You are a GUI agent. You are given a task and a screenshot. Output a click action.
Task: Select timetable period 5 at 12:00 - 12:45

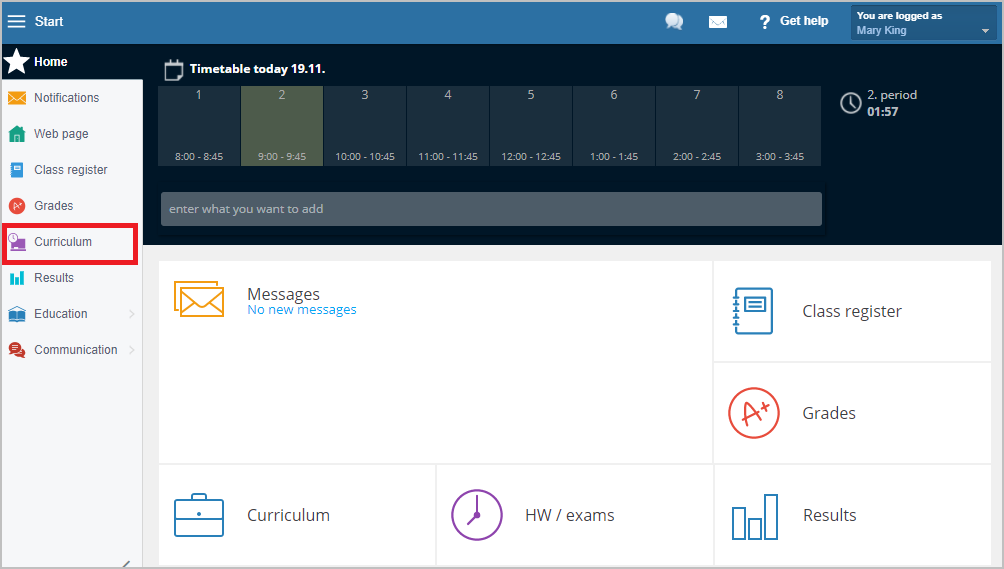tap(531, 126)
